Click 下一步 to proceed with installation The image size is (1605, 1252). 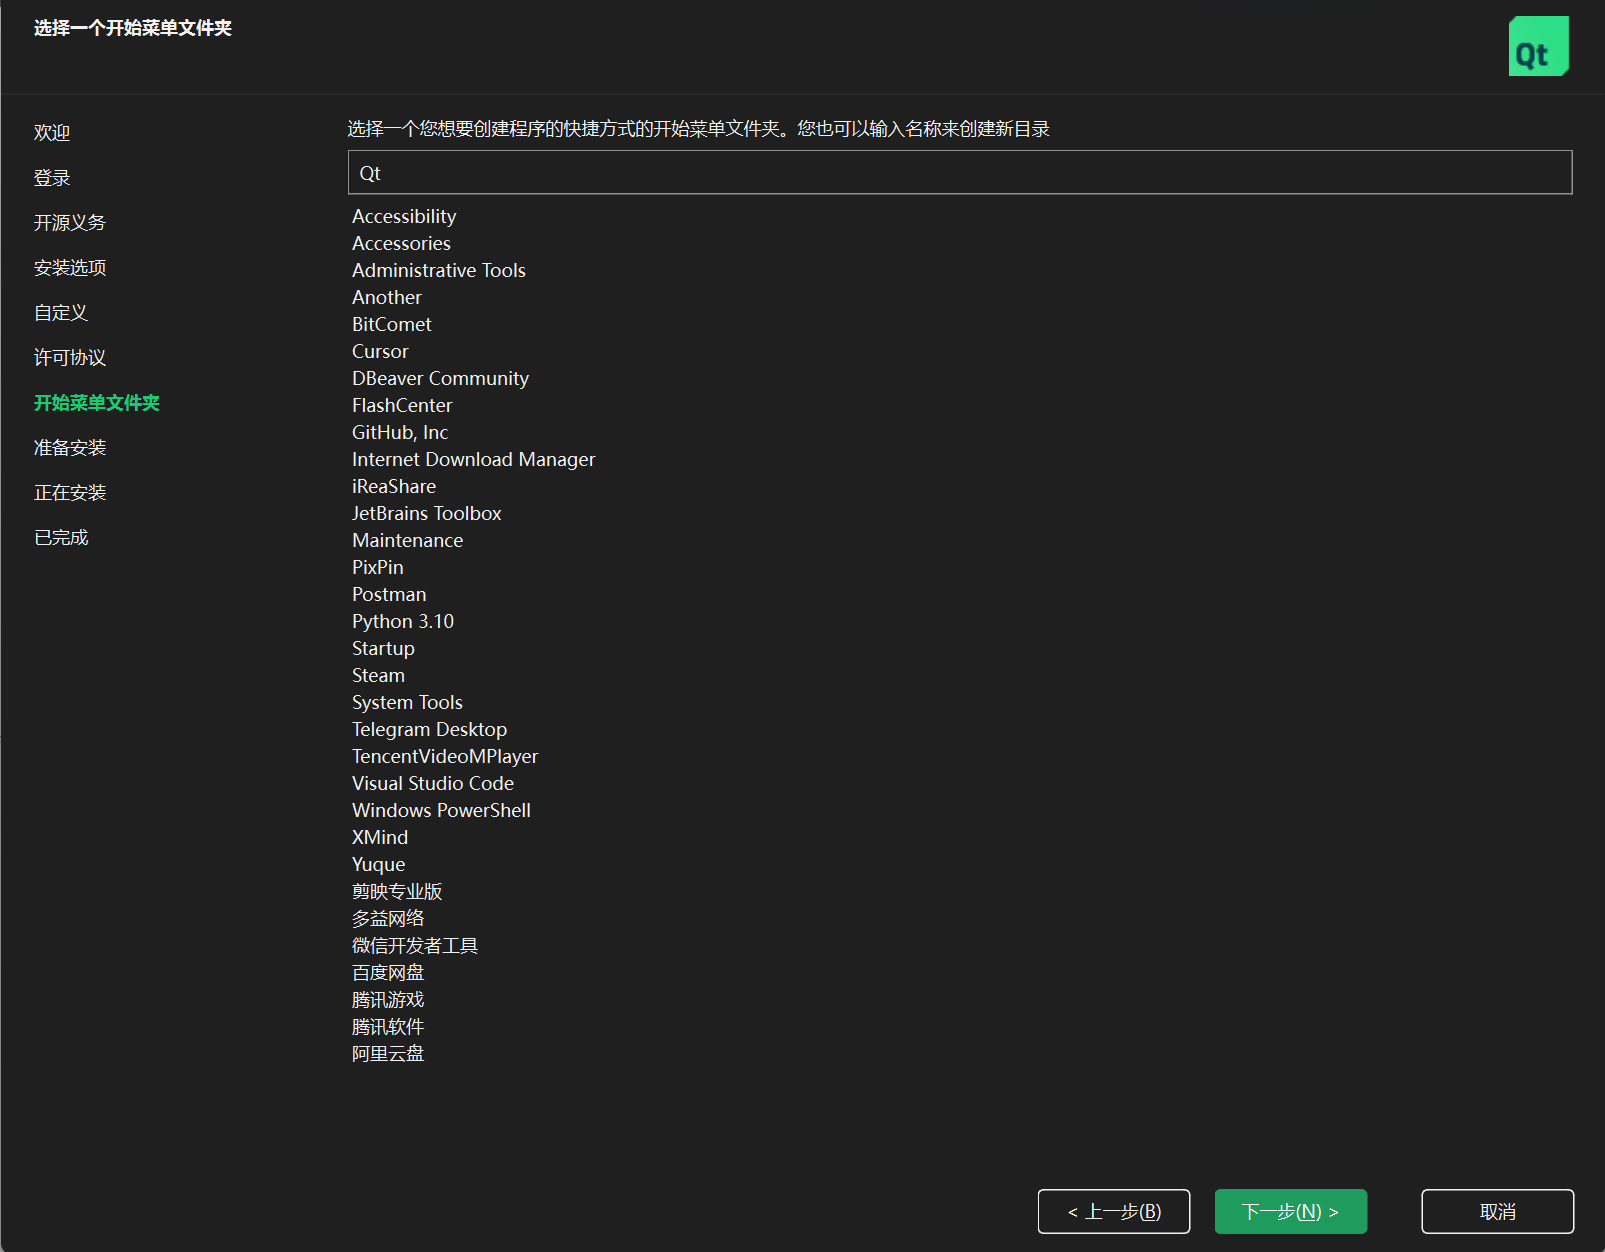click(x=1290, y=1211)
